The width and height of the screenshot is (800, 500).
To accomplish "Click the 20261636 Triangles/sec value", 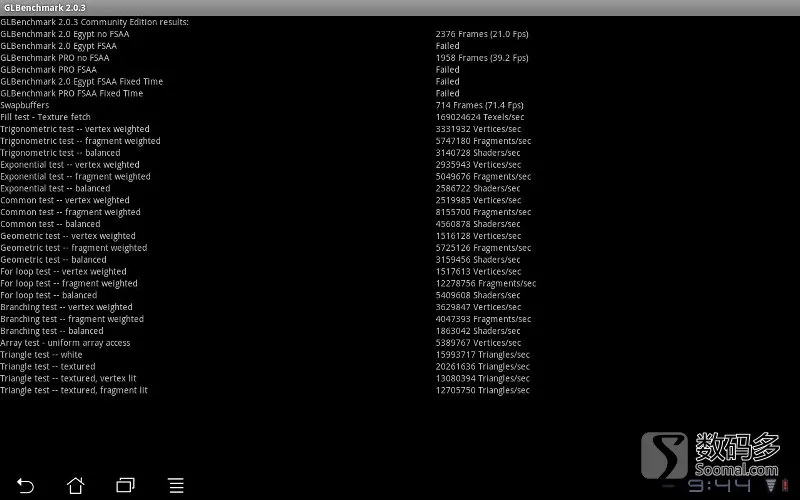I will pos(483,366).
